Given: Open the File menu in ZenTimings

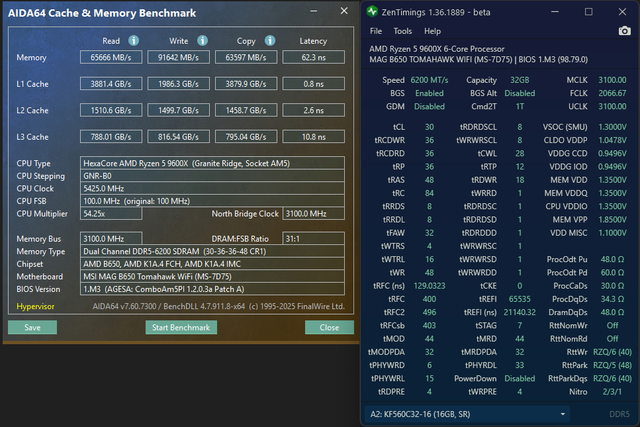Looking at the screenshot, I should click(376, 31).
